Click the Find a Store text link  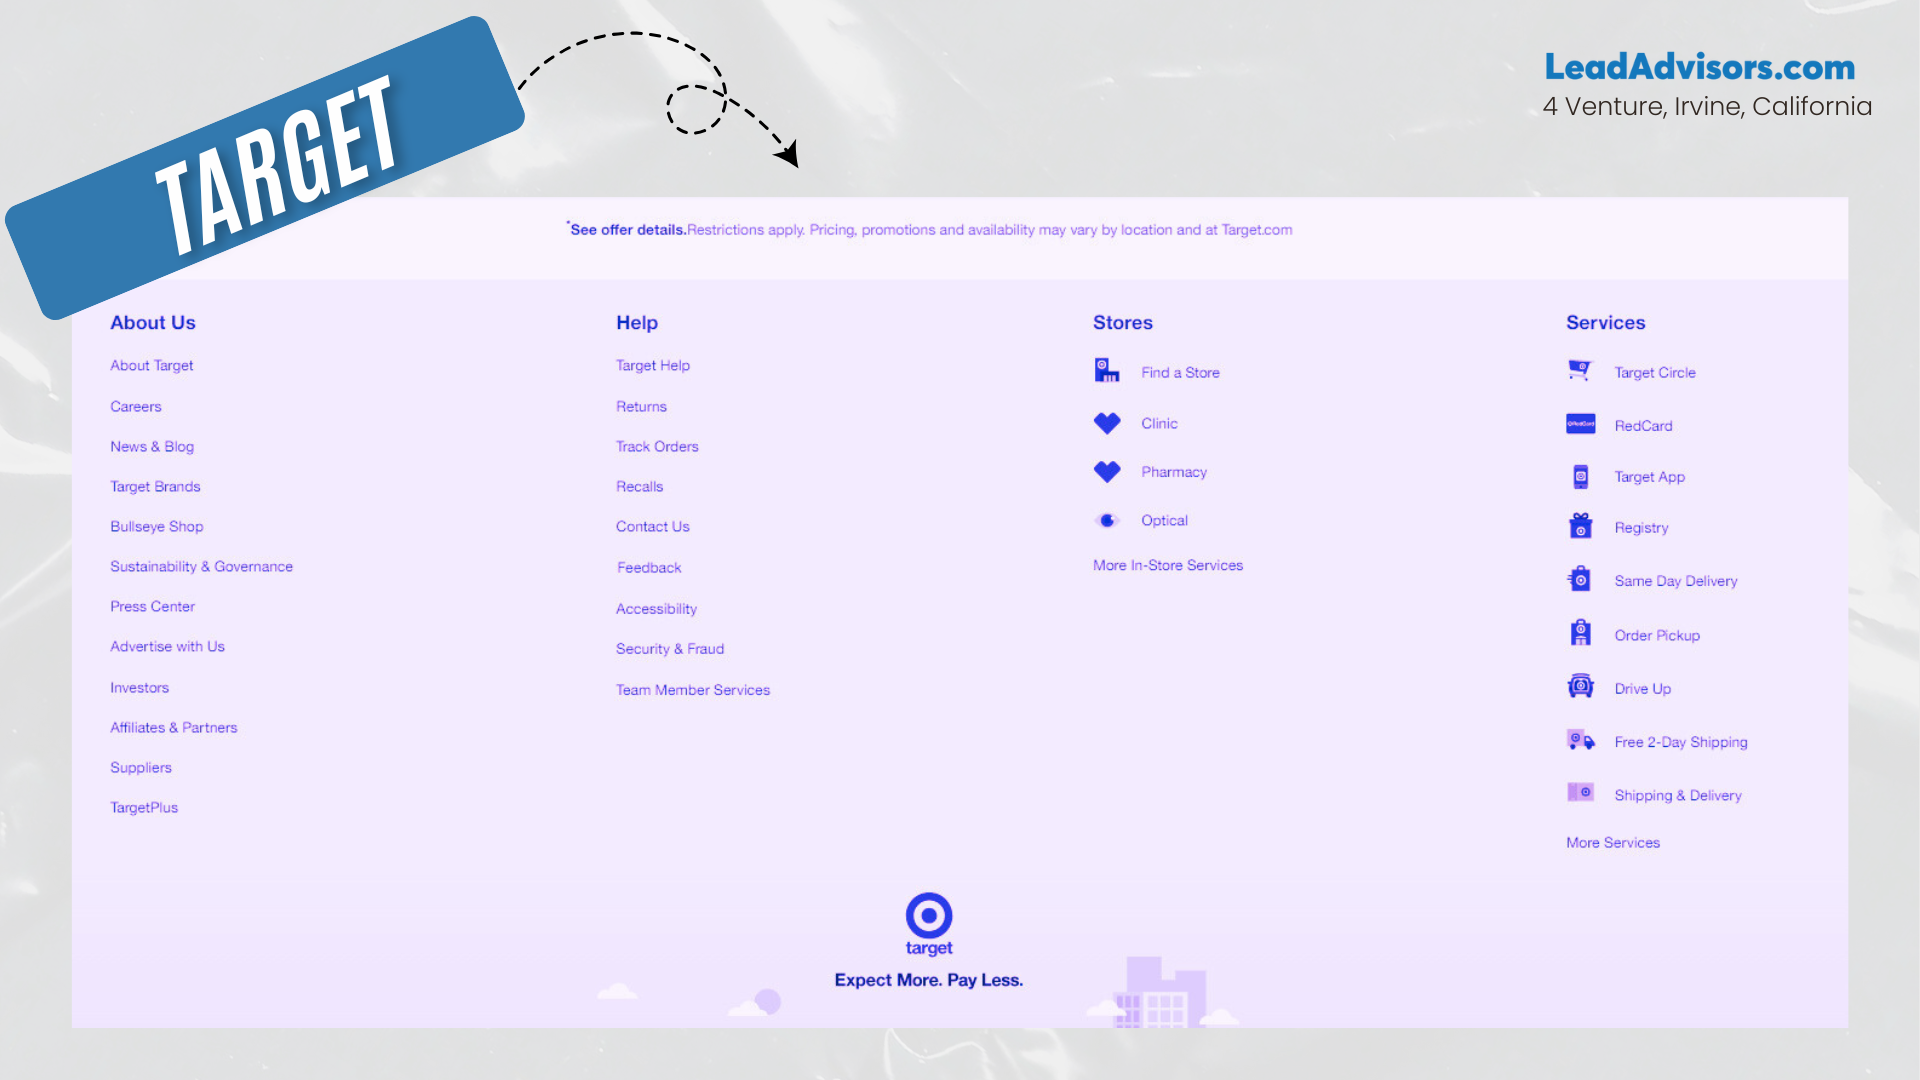[x=1181, y=373]
